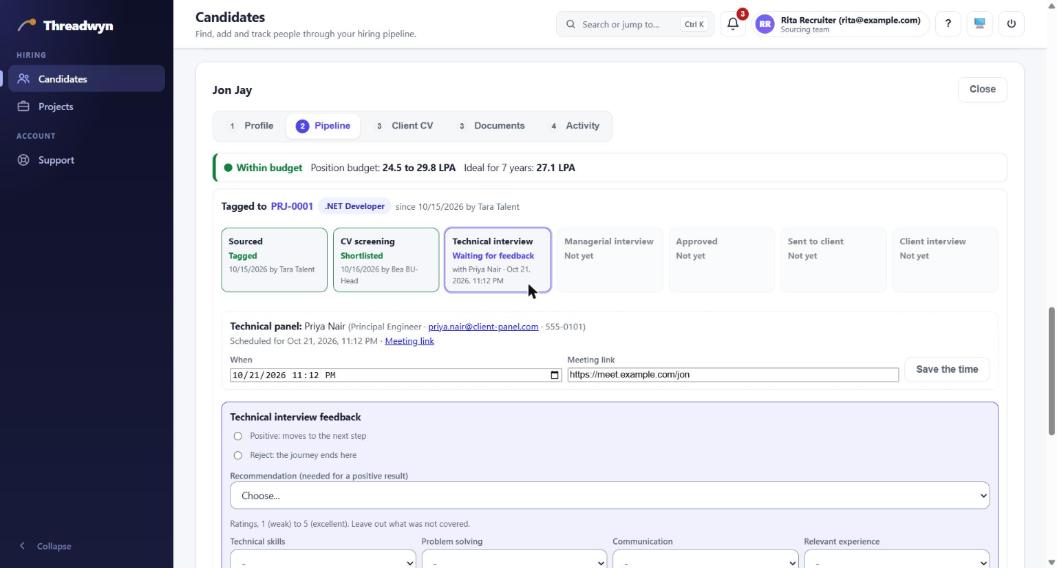Open help question mark

point(948,24)
